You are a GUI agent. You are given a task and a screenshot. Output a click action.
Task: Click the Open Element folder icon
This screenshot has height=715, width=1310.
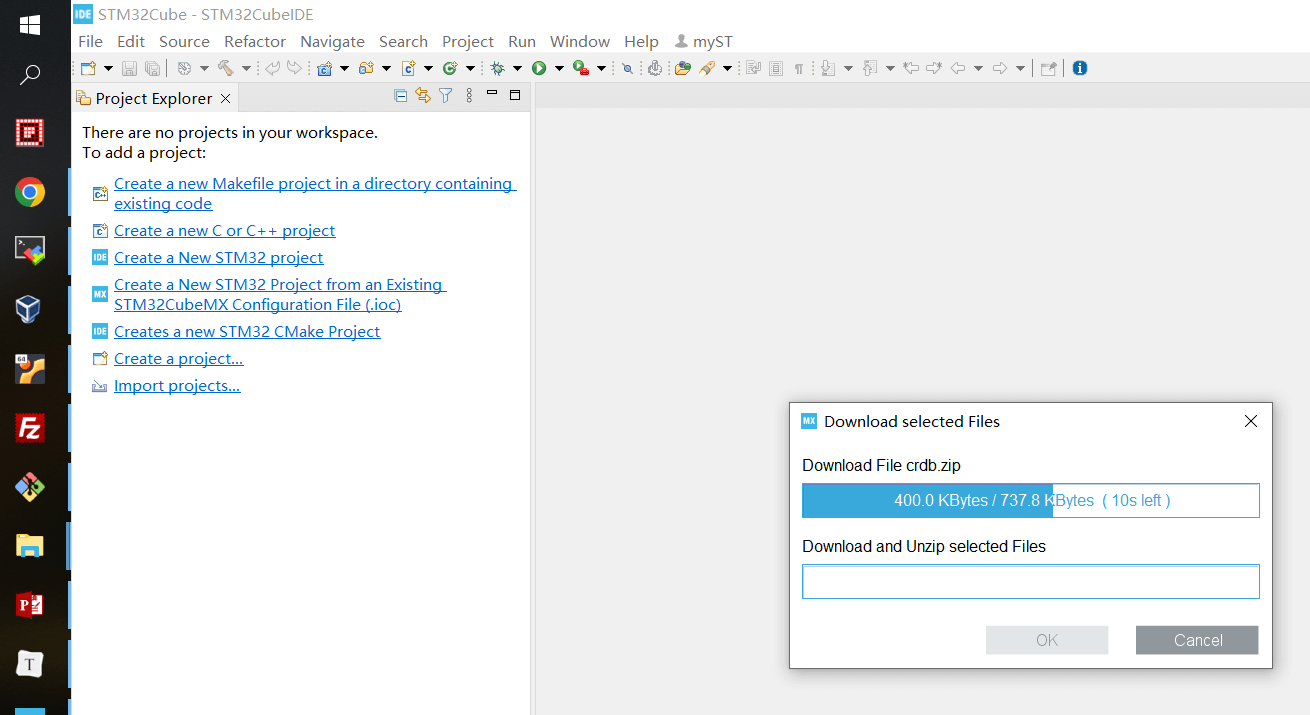[682, 68]
